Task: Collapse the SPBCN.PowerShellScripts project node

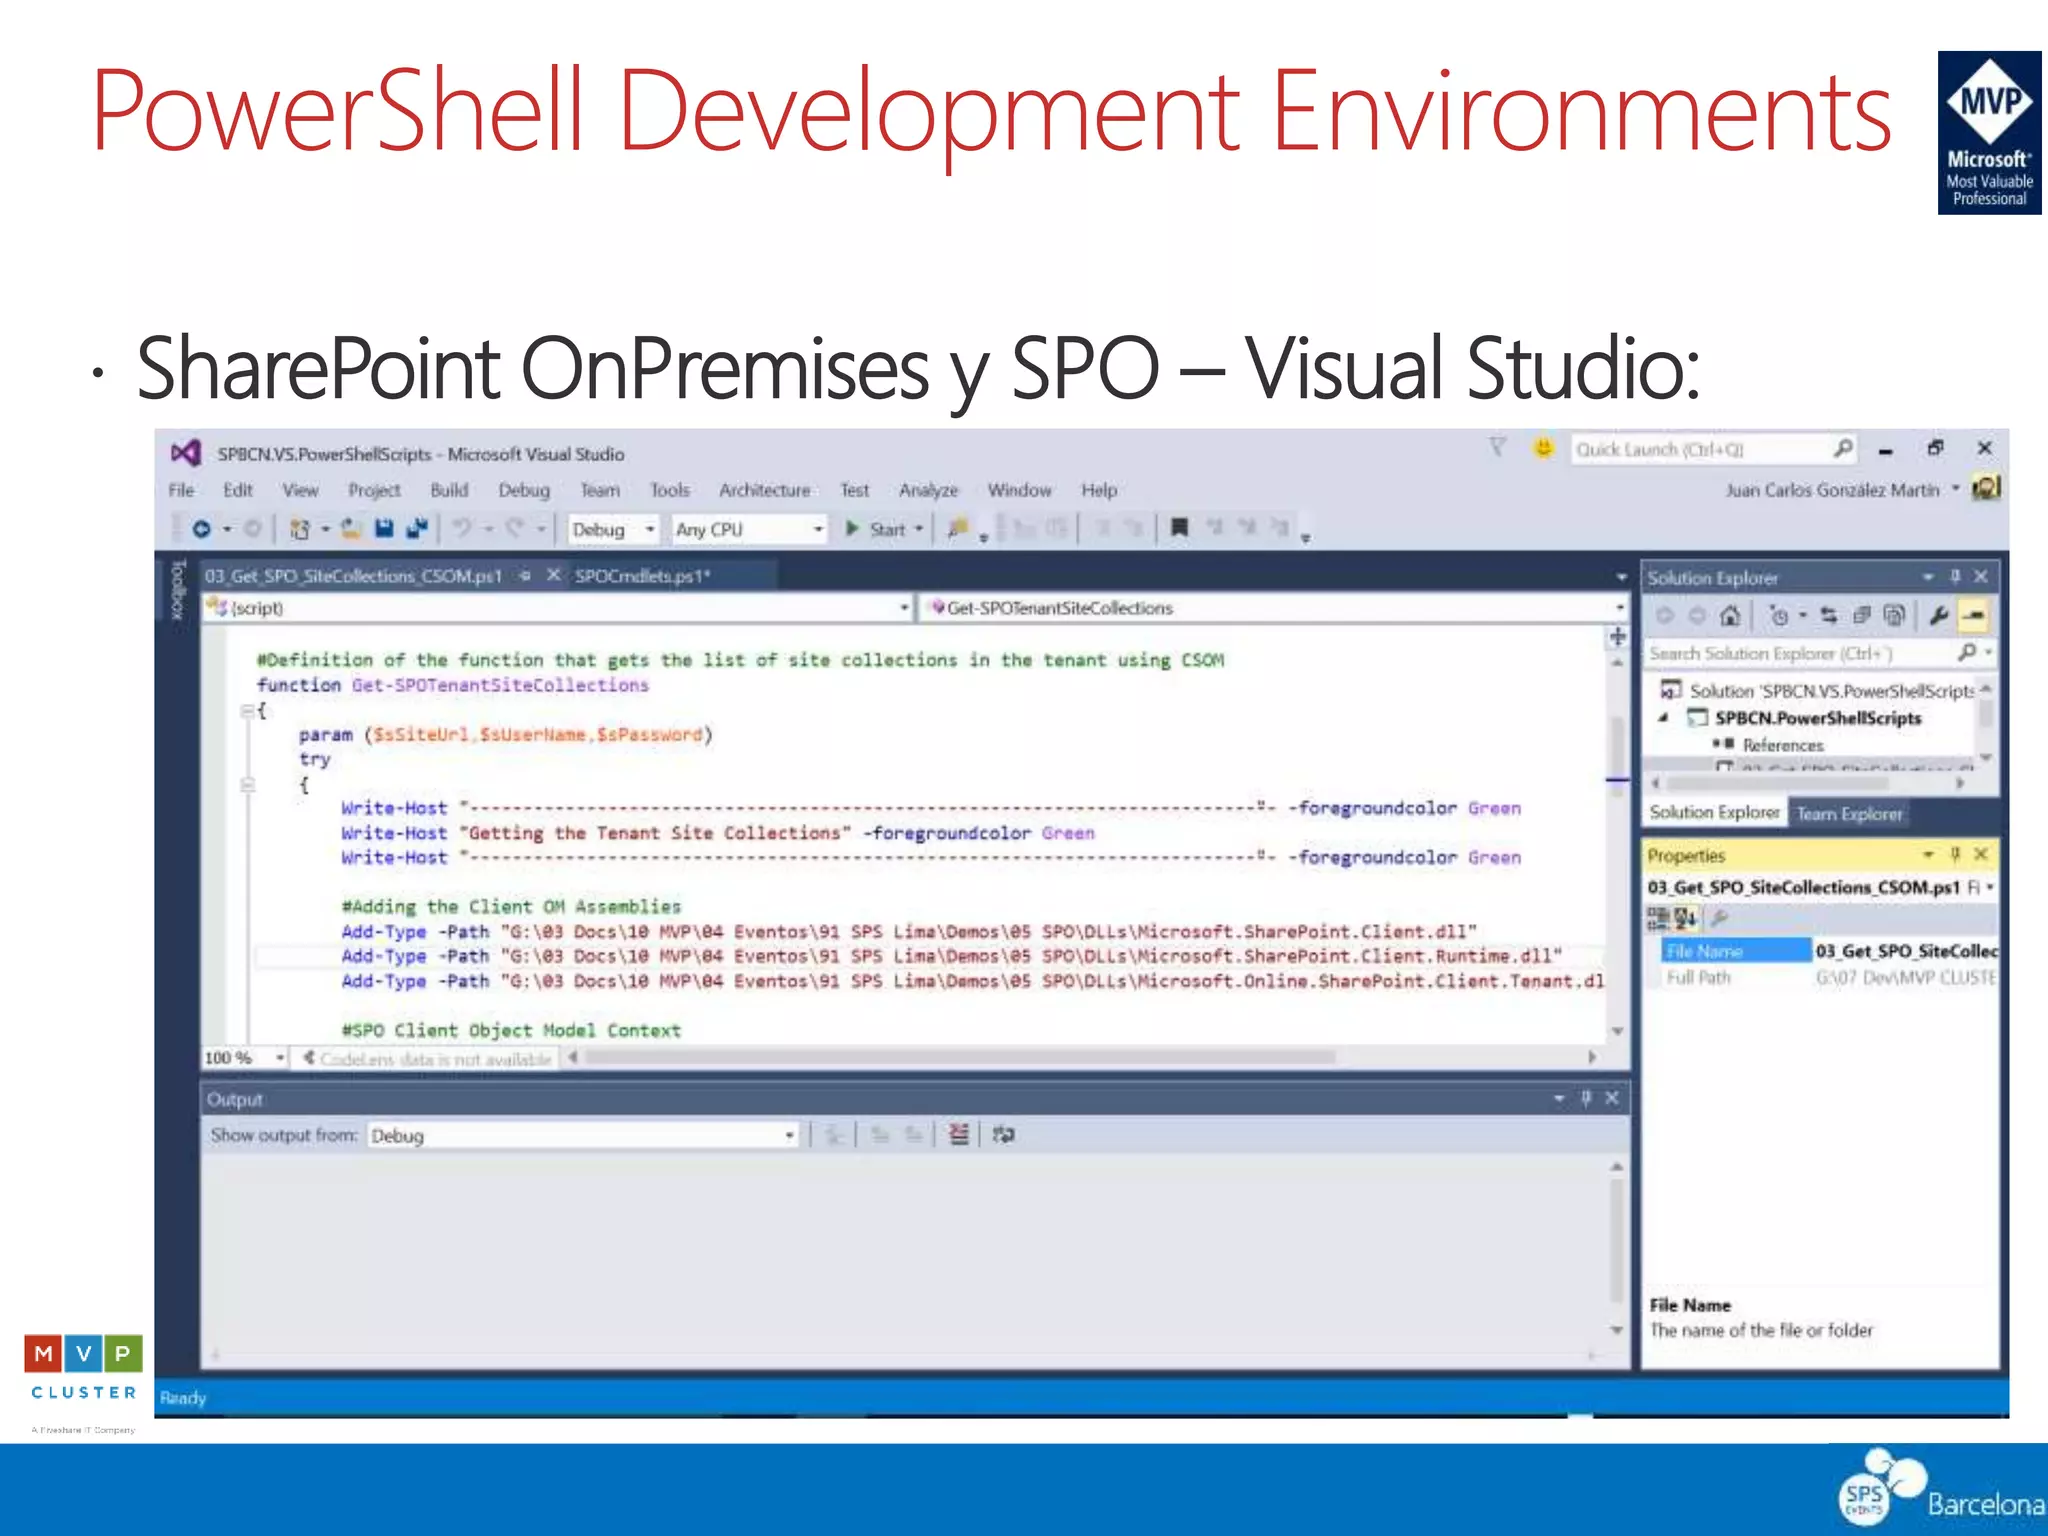Action: point(1663,718)
